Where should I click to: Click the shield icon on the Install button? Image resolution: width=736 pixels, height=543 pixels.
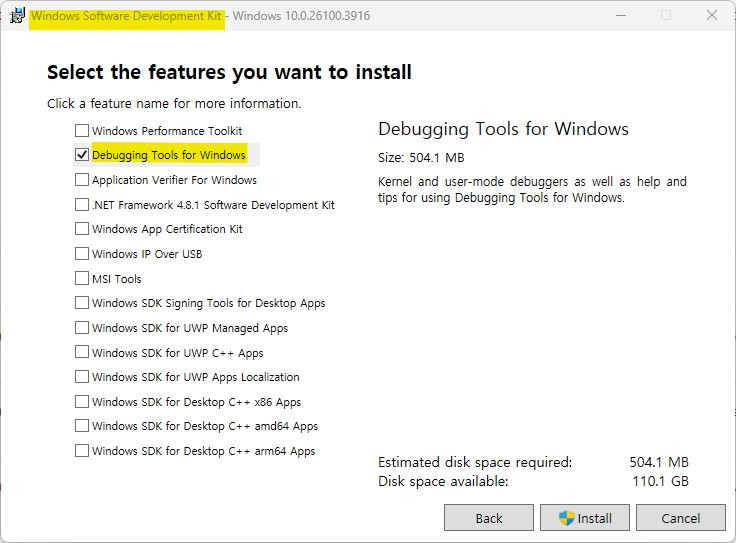click(567, 518)
